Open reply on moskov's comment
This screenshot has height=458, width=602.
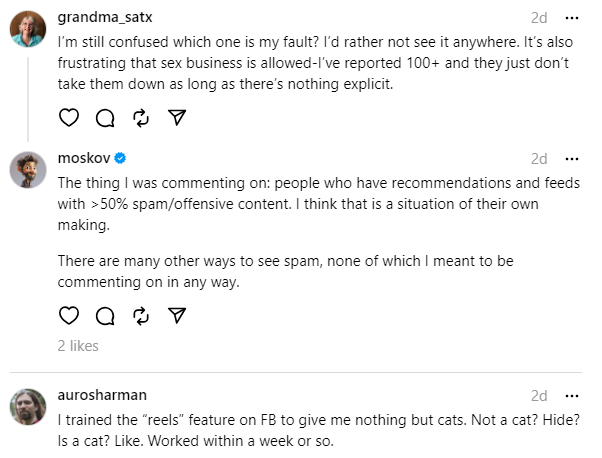click(105, 316)
